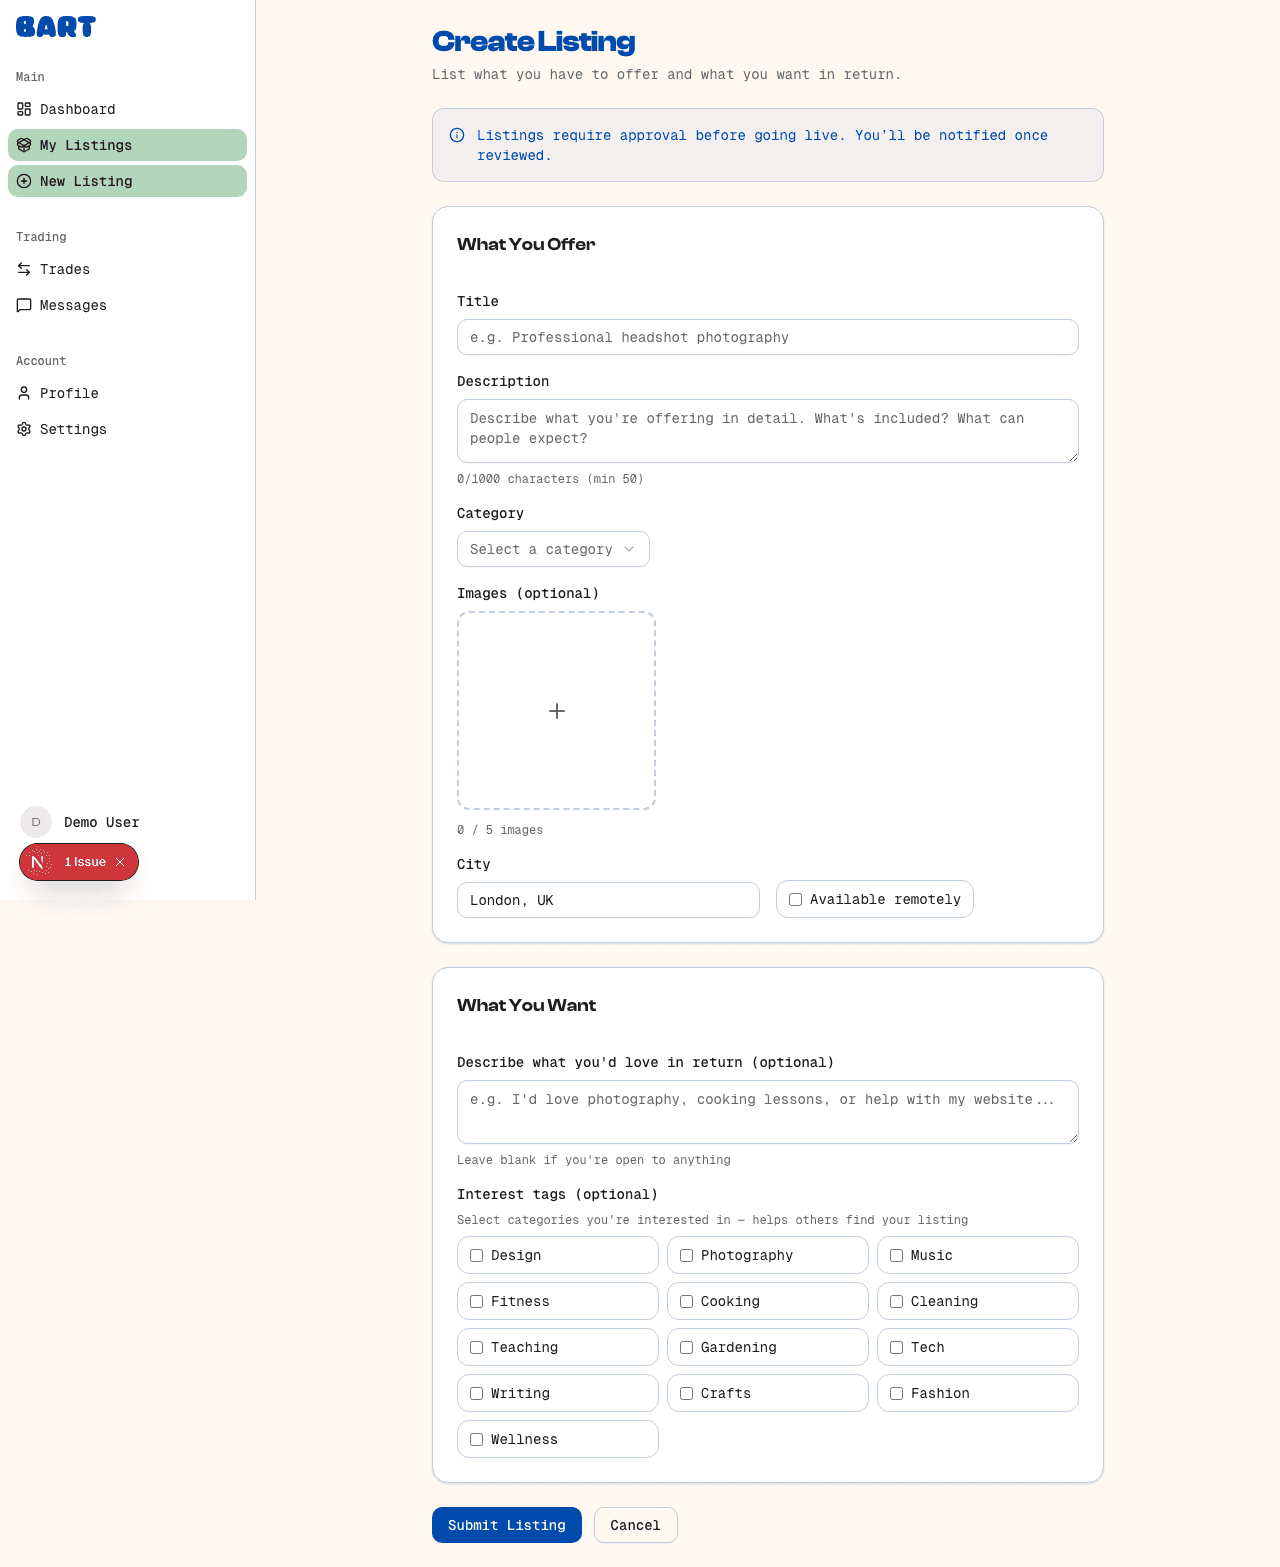Enable the Available remotely checkbox
1280x1567 pixels.
point(795,899)
